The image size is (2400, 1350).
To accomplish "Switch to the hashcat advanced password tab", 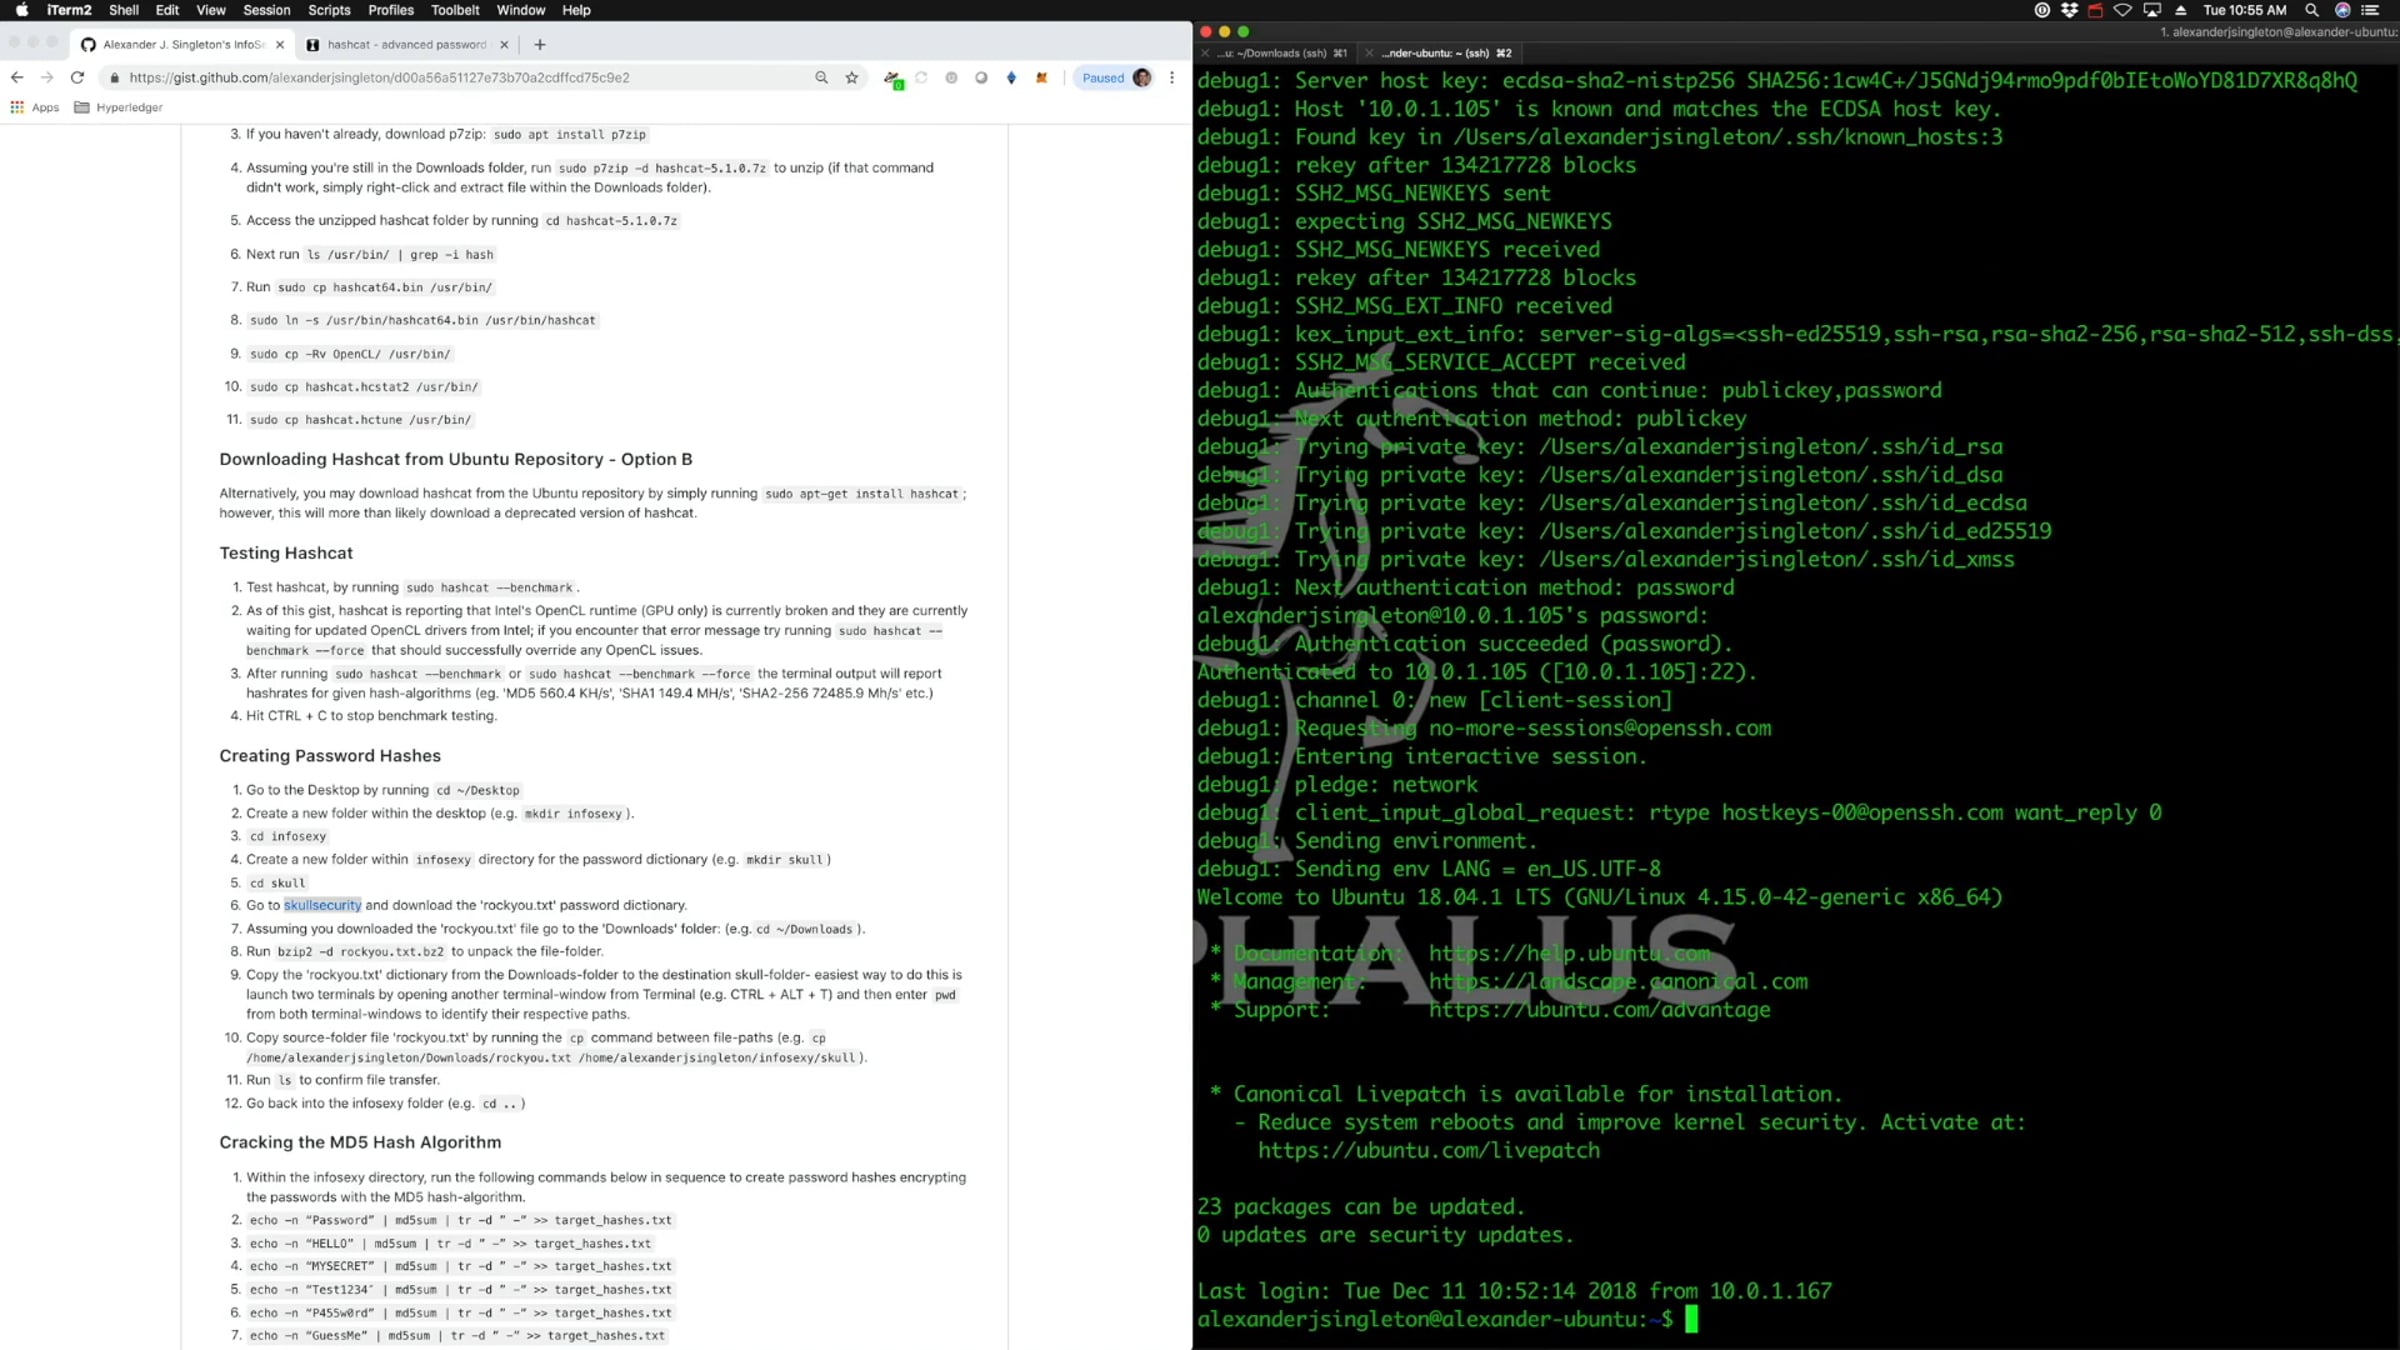I will point(406,45).
